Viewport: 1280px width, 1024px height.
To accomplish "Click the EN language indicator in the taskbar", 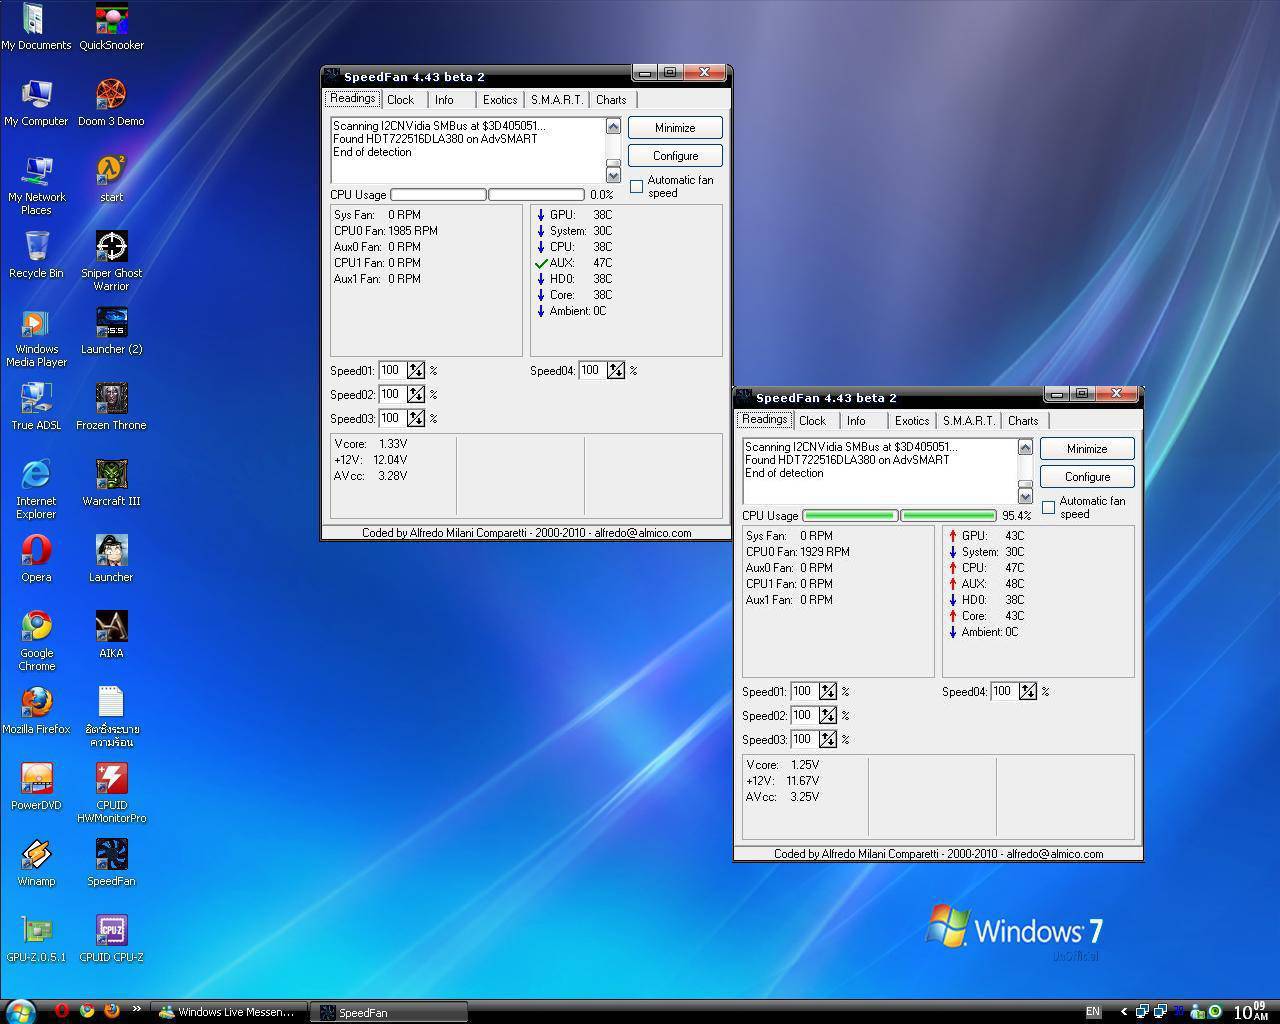I will pos(1093,1012).
